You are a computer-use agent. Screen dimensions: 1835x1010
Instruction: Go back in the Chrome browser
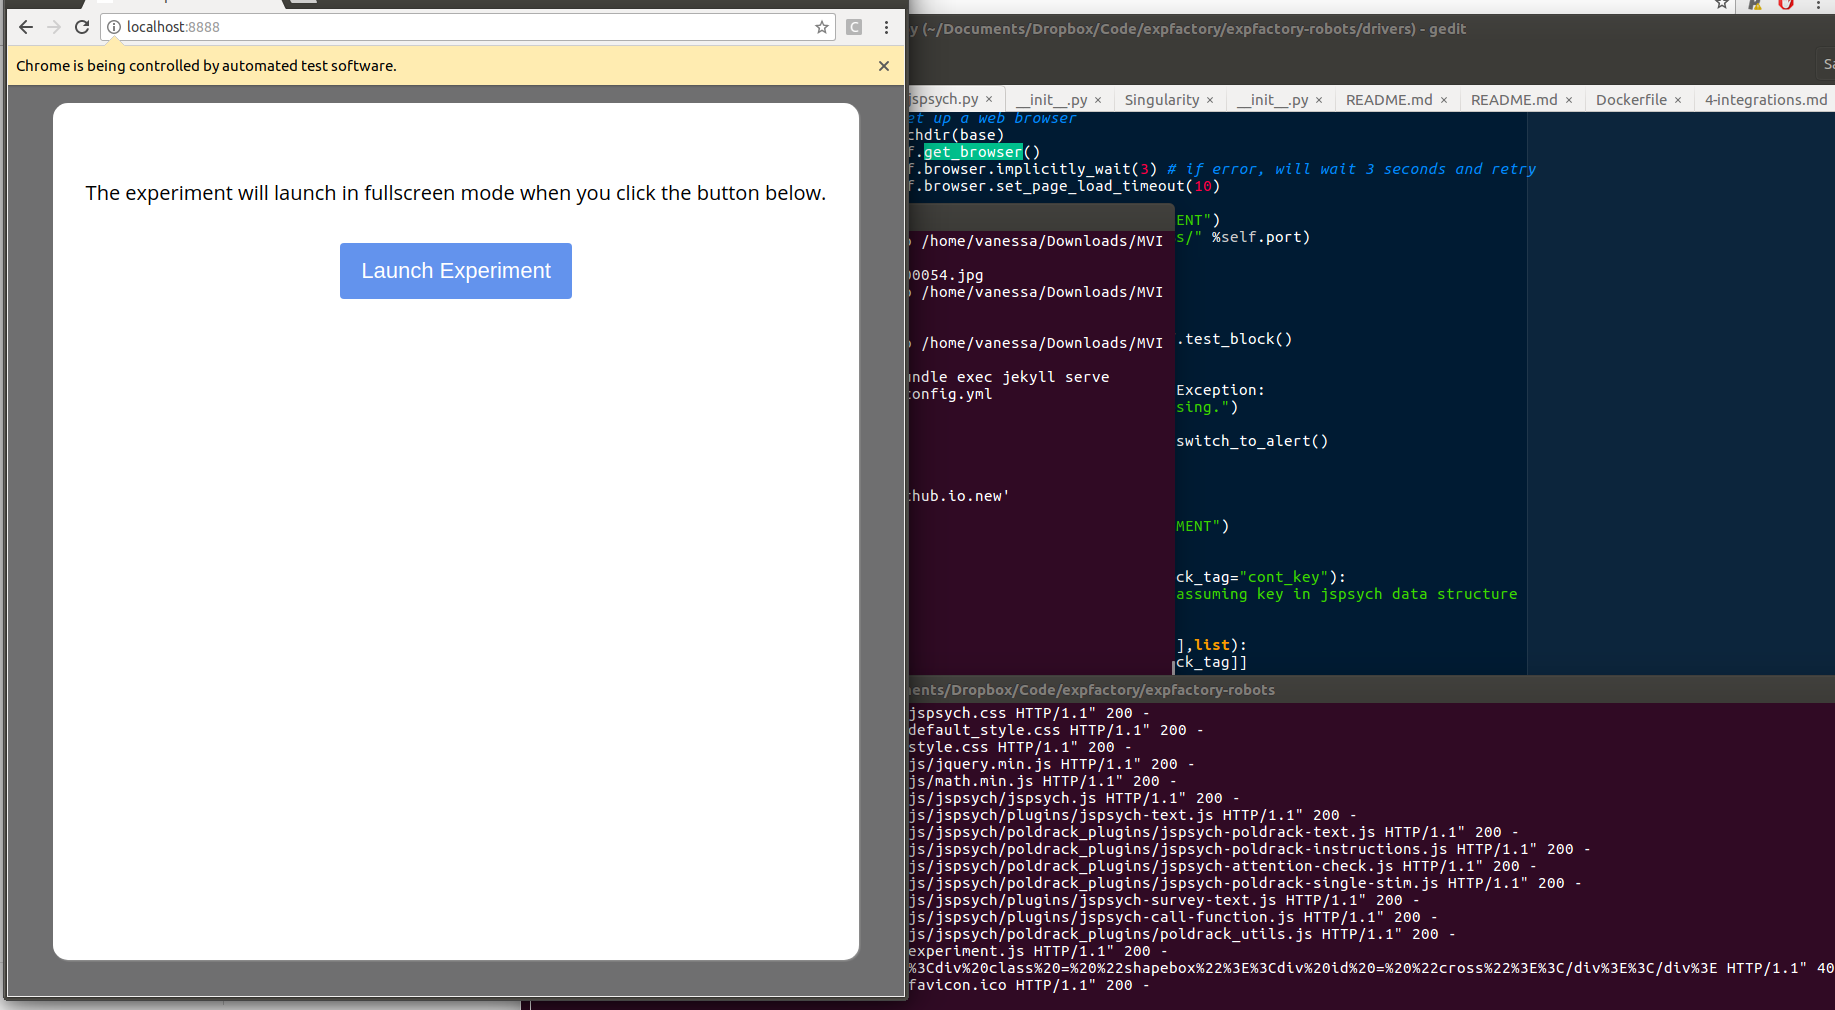(x=26, y=27)
